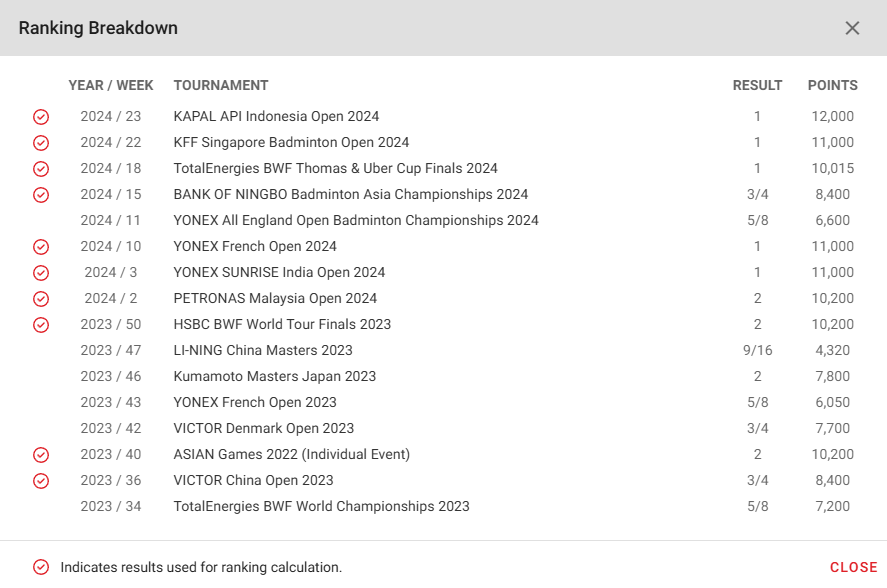
Task: Click the check icon next to ASIAN Games 2022
Action: 41,455
